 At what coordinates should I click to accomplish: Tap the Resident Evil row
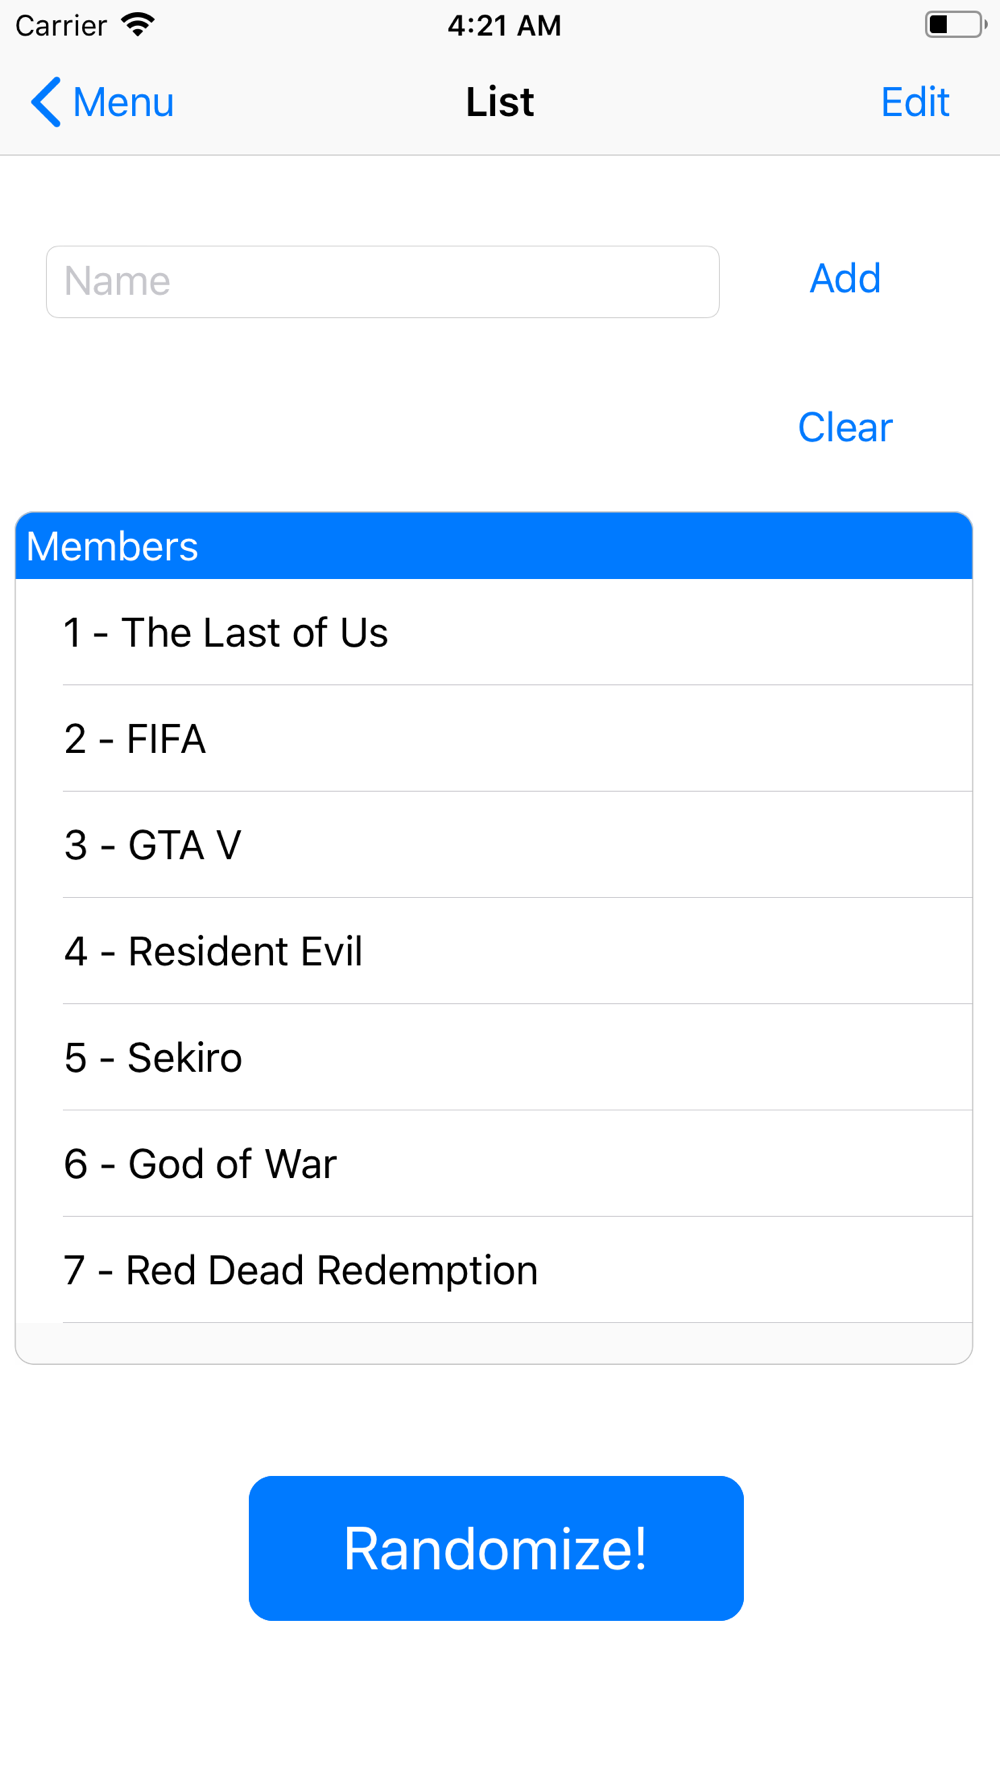point(494,951)
